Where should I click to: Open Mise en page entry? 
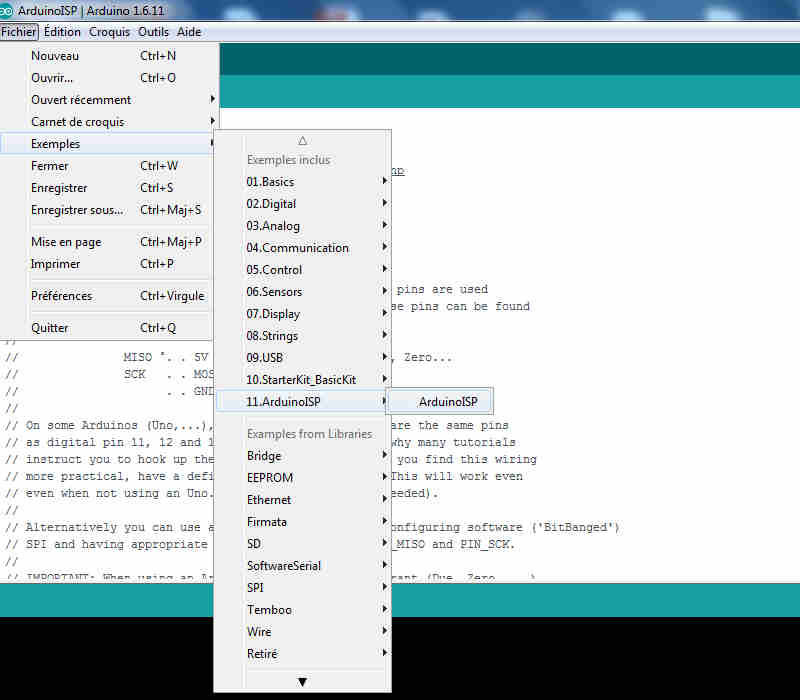107,242
